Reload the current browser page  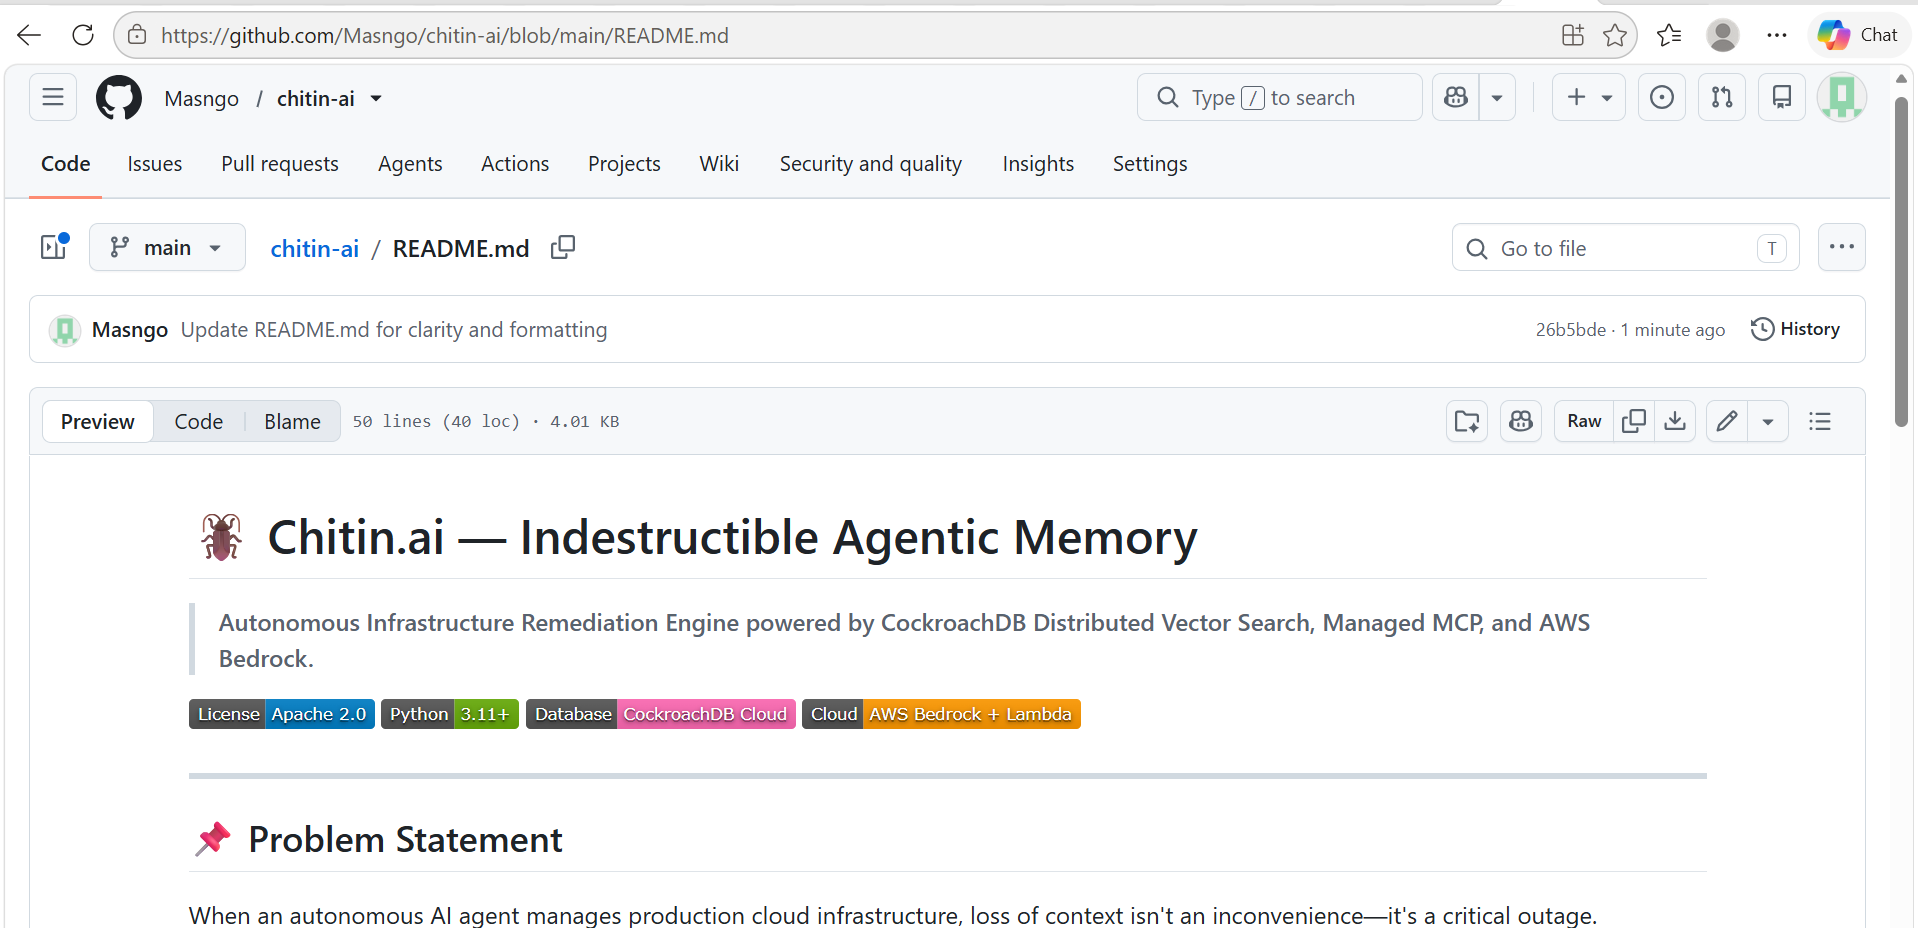tap(83, 36)
